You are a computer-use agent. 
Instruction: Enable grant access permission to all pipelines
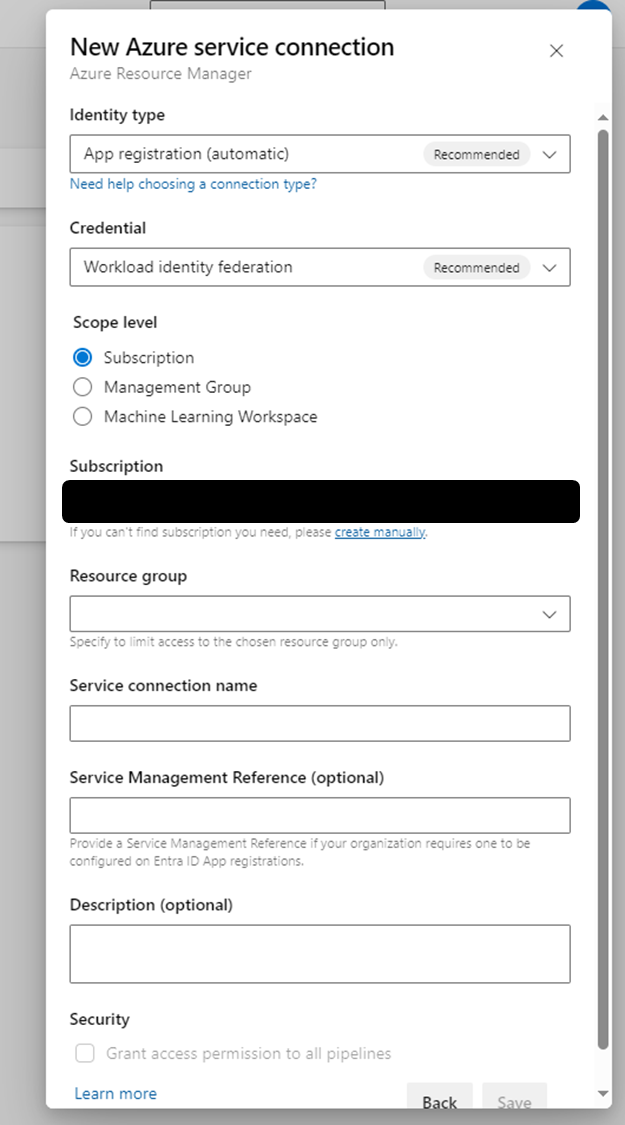pyautogui.click(x=85, y=1053)
